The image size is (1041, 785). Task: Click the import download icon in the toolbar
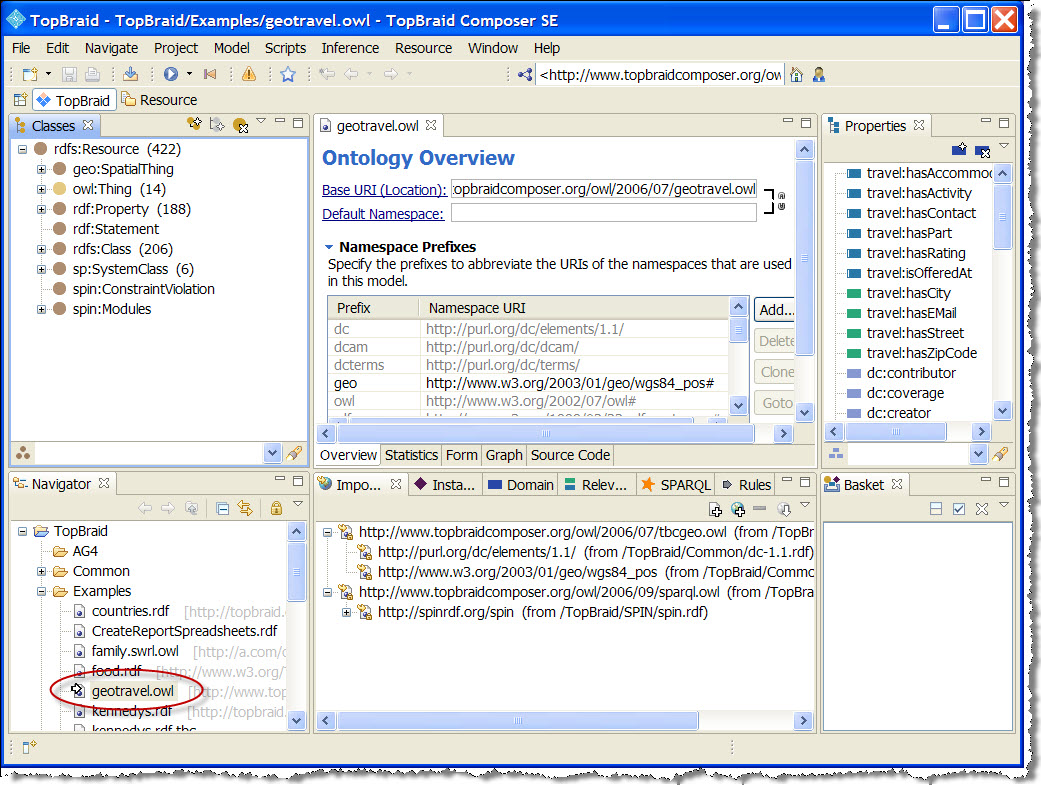point(131,74)
